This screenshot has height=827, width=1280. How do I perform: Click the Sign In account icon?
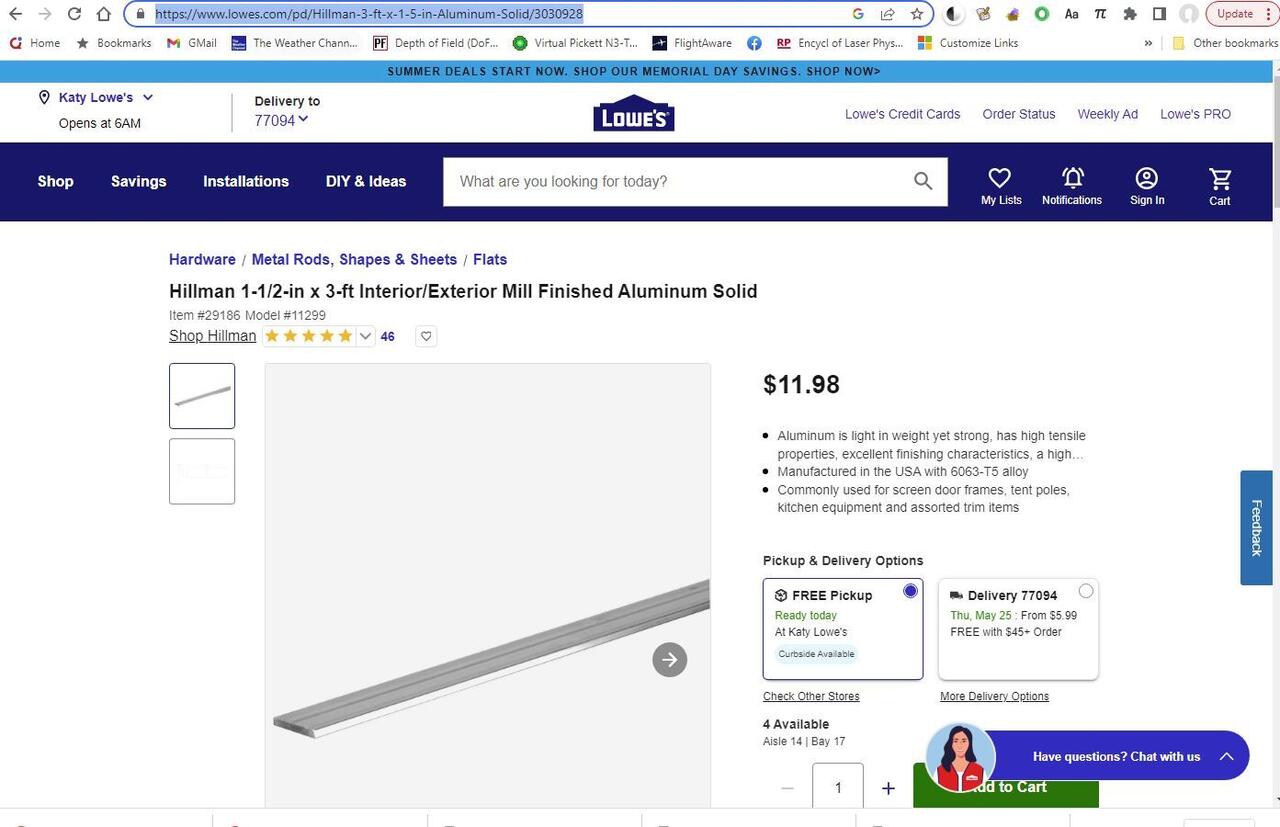1146,179
